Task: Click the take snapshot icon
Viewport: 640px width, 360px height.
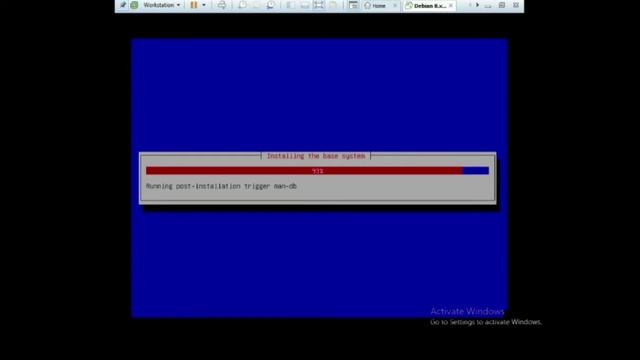Action: coord(242,5)
